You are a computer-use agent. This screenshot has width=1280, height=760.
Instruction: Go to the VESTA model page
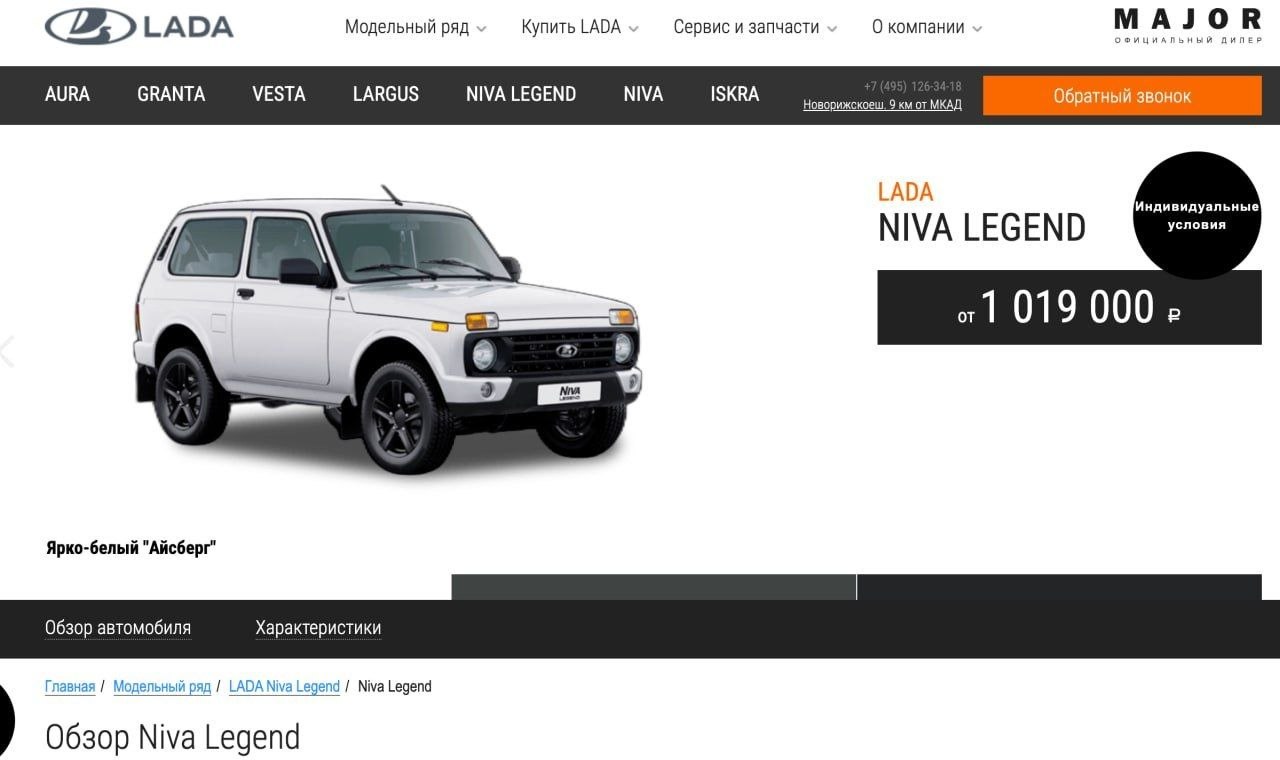(279, 94)
